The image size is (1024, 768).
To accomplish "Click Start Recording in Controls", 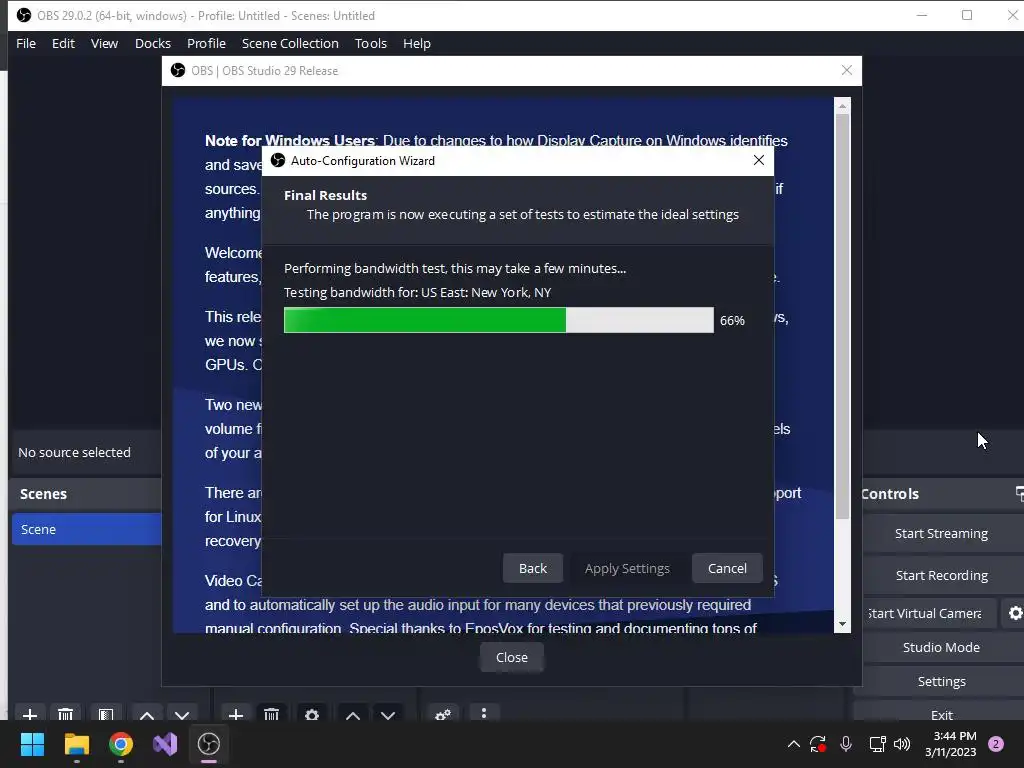I will click(x=941, y=575).
